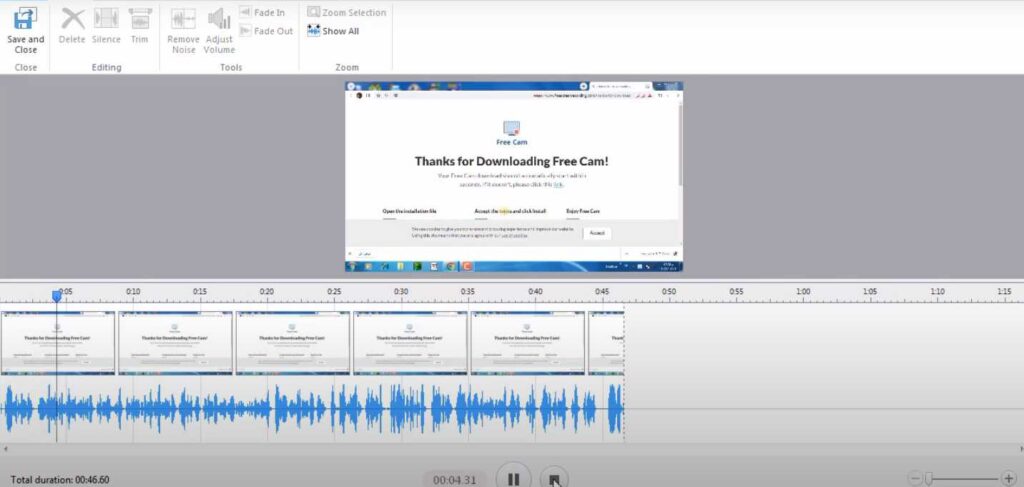The width and height of the screenshot is (1024, 487).
Task: Stop playback with the stop button
Action: [554, 480]
